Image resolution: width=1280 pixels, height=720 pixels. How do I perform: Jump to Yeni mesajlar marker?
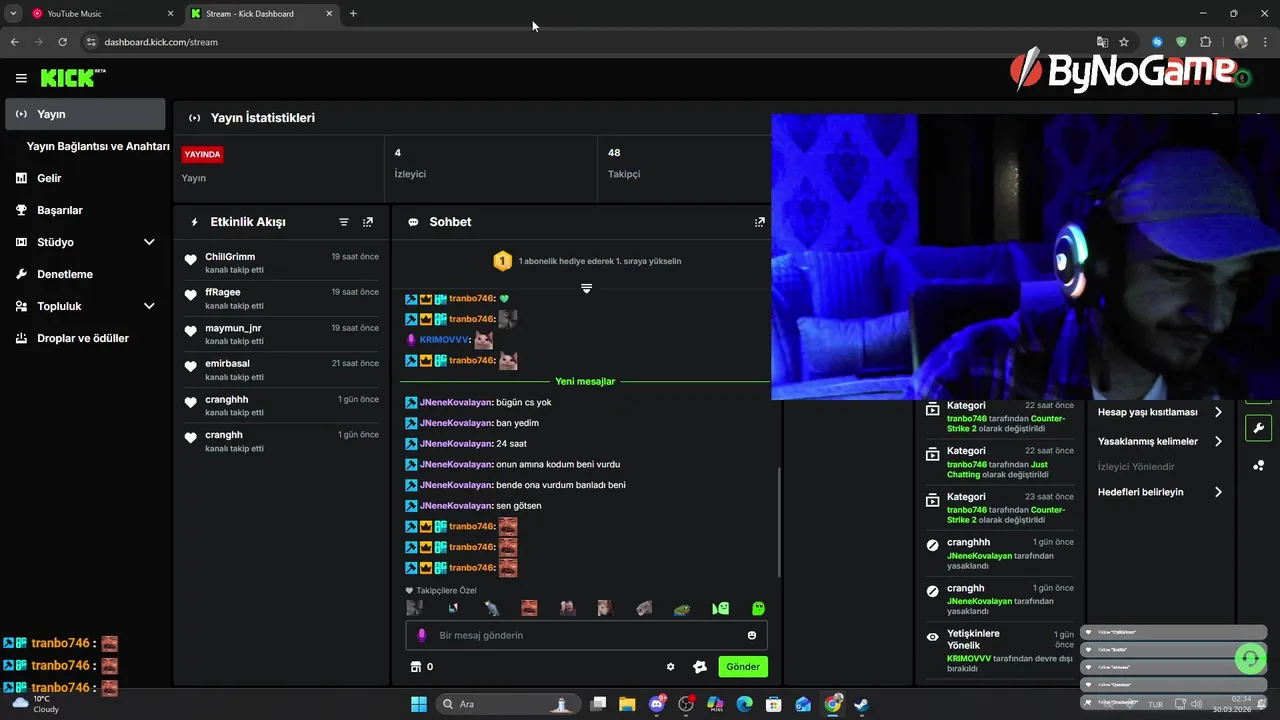click(x=585, y=381)
